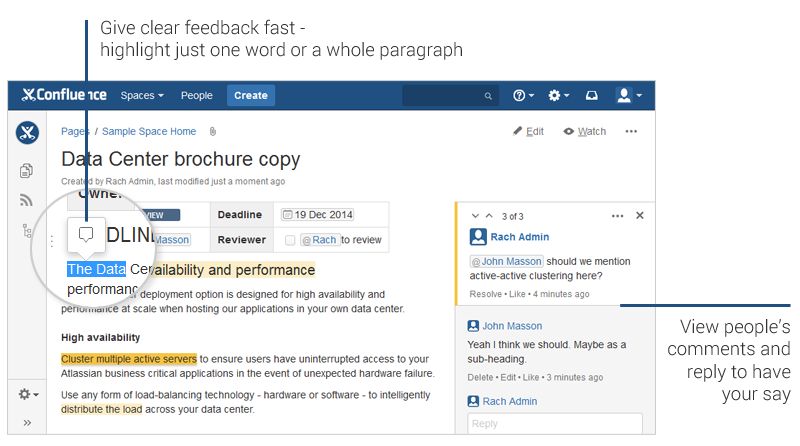Watch this page via Watch button
Screen dimensions: 800x446
[x=585, y=132]
